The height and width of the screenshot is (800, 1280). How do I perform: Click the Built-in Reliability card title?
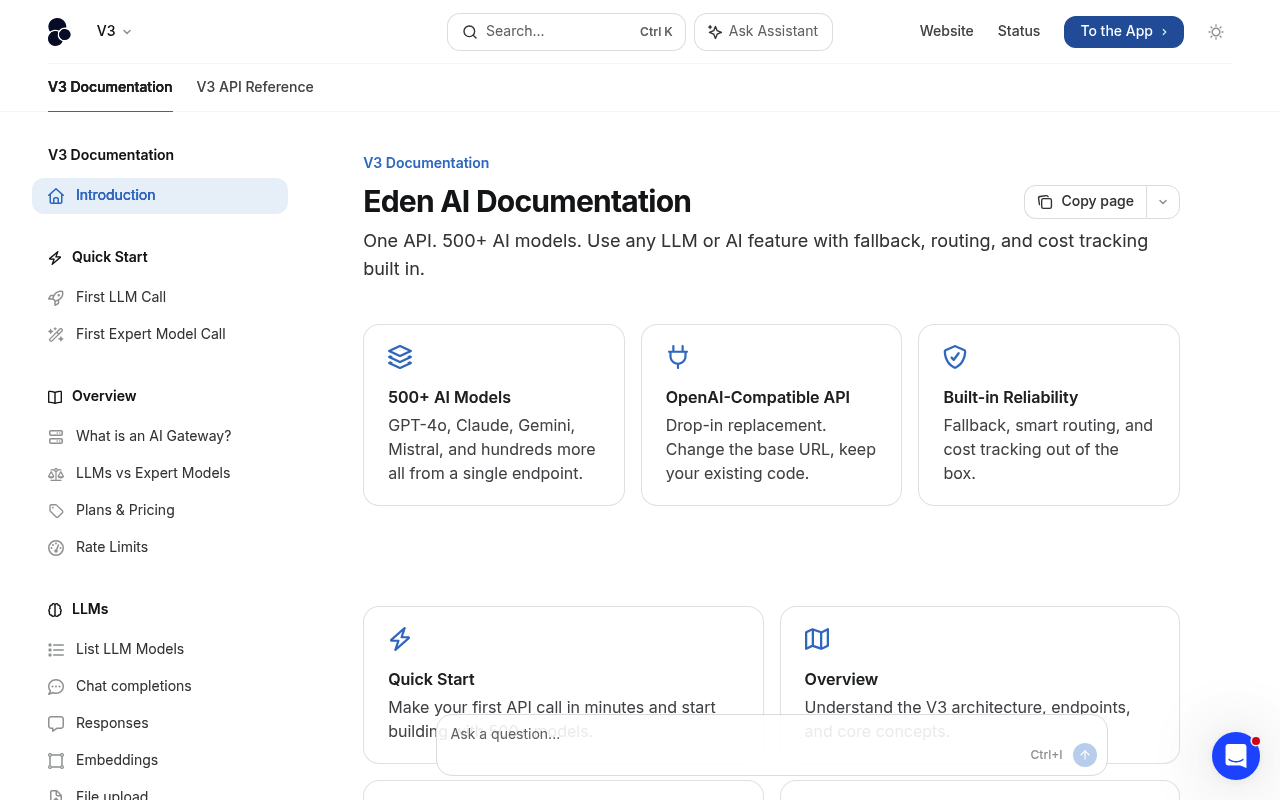point(1011,397)
